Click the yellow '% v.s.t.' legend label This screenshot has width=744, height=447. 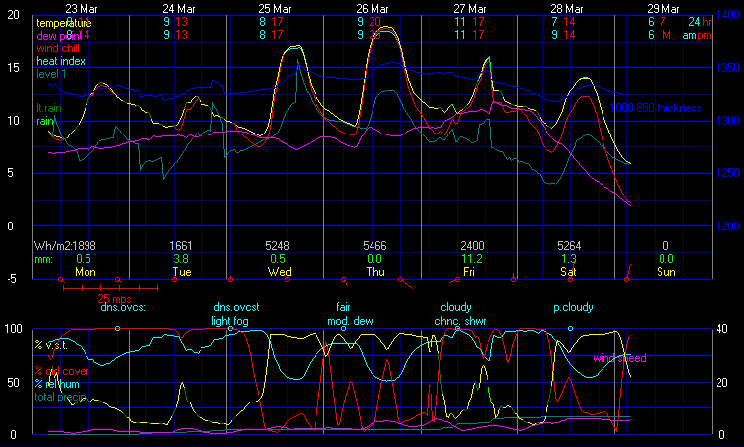51,345
